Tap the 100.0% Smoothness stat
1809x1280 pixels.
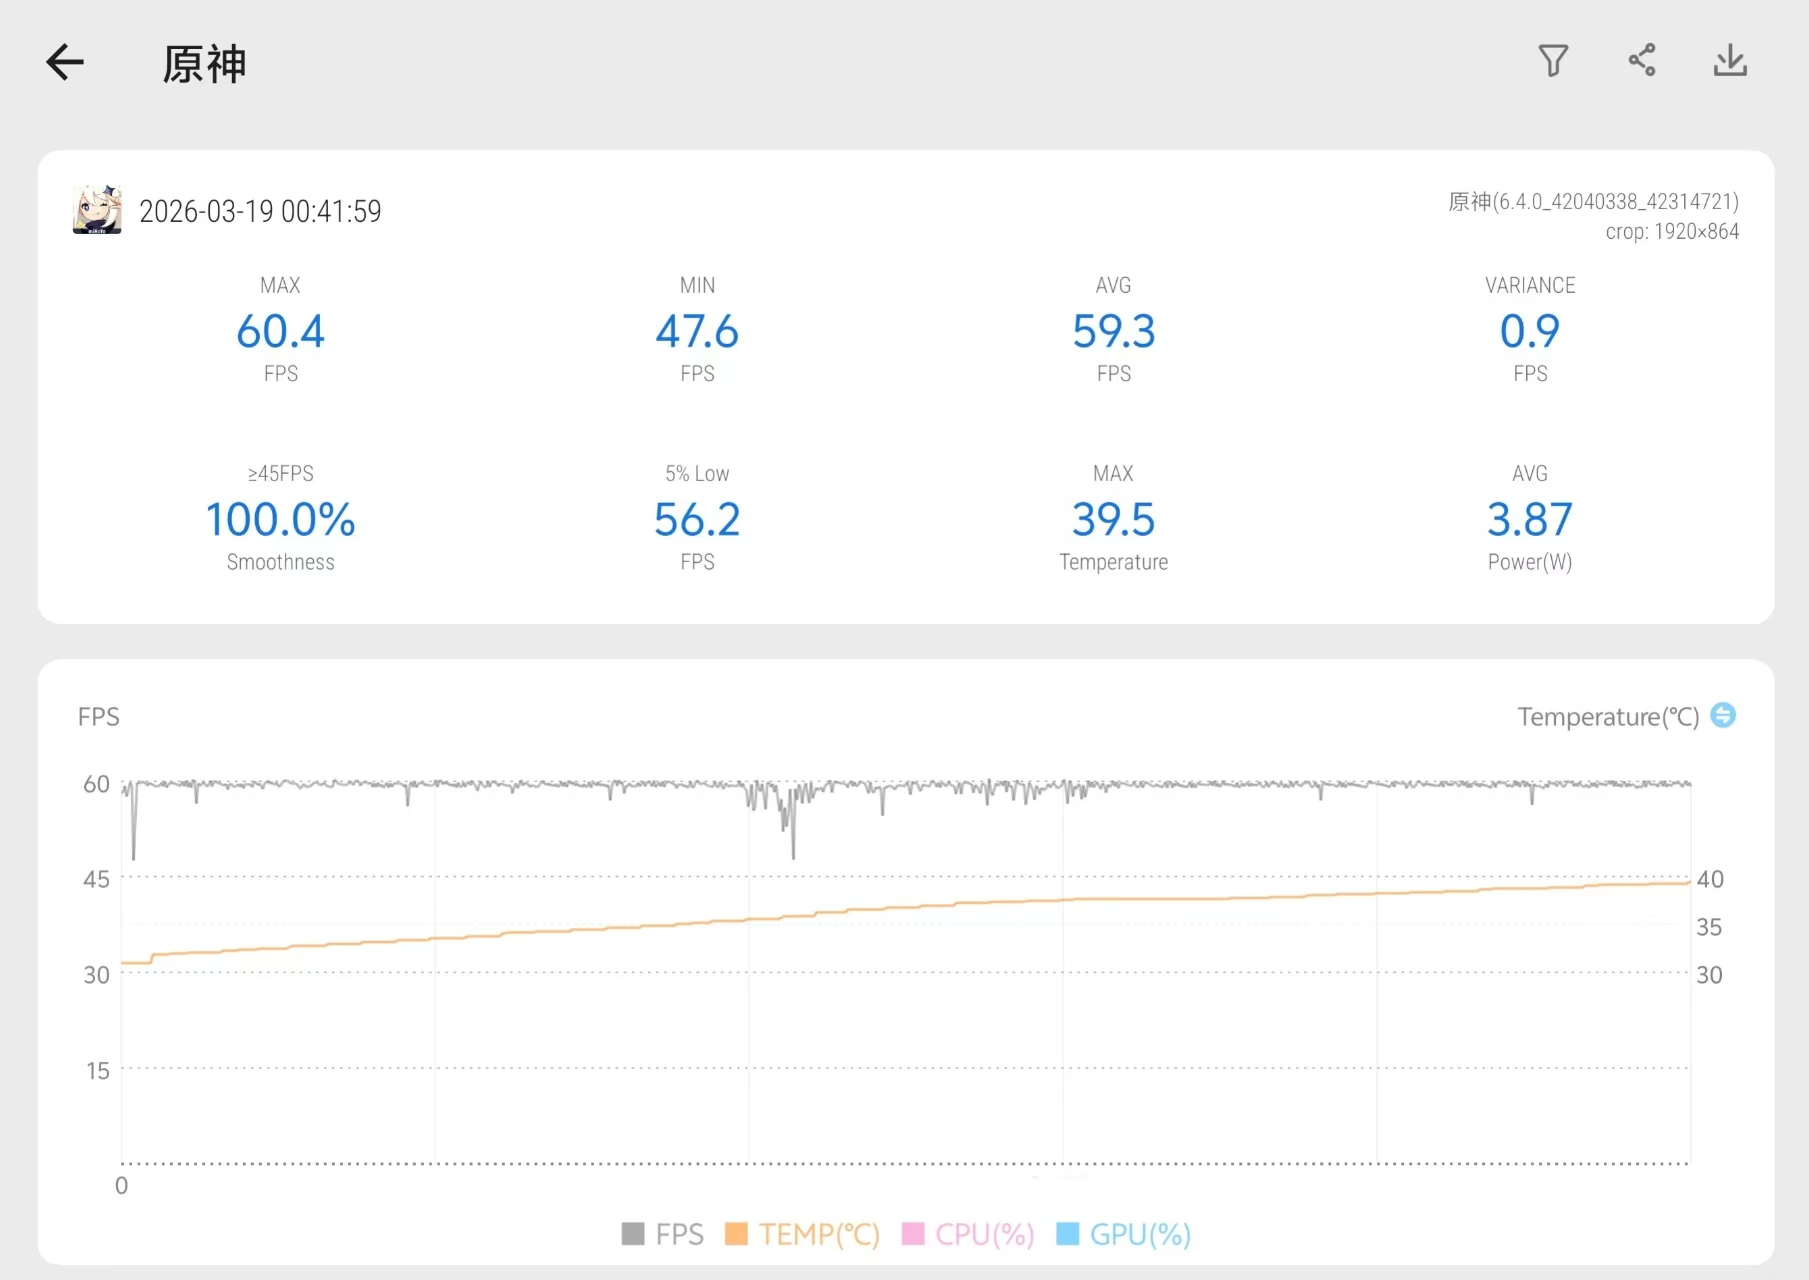point(280,519)
